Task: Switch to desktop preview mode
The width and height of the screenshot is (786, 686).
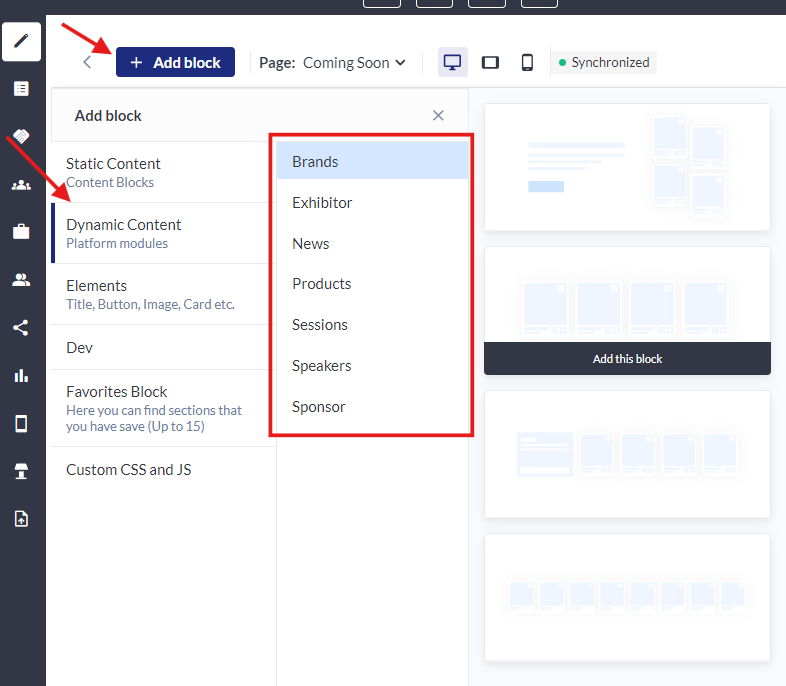Action: (x=453, y=62)
